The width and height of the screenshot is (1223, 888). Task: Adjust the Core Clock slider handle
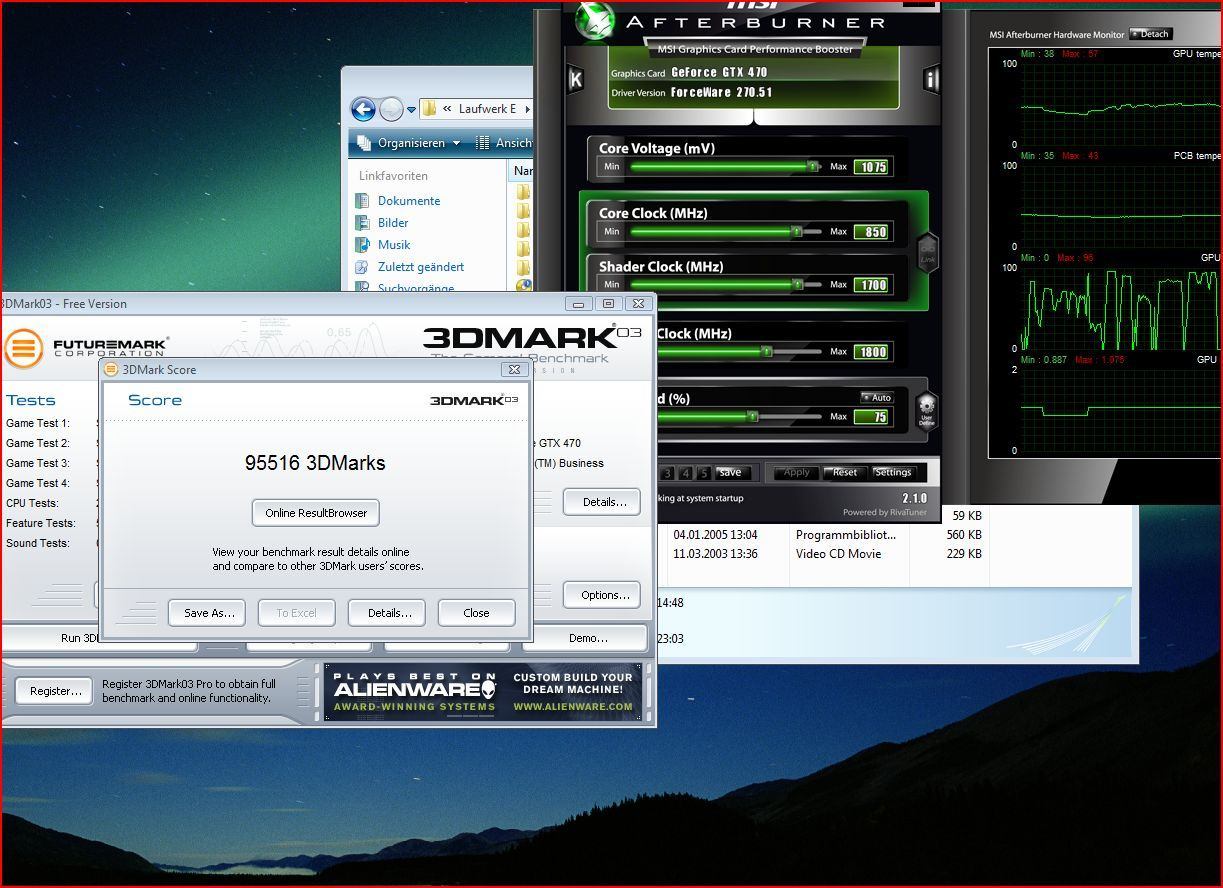(797, 231)
